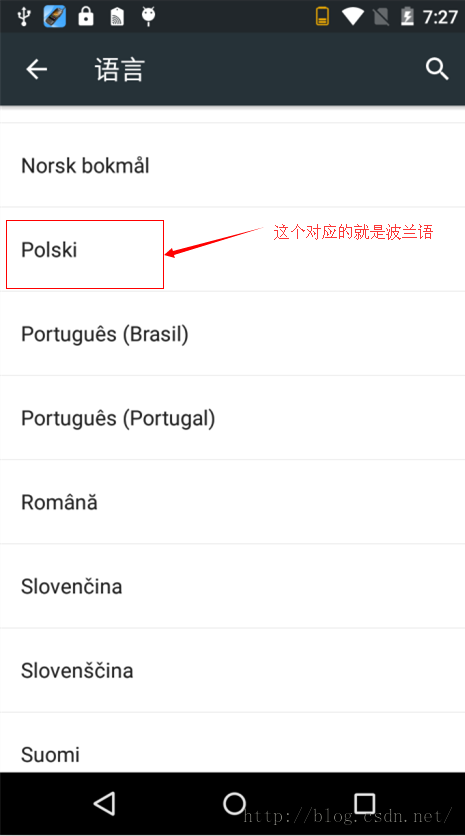Select Norsk bokmål language
Viewport: 465px width, 836px height.
pos(232,165)
